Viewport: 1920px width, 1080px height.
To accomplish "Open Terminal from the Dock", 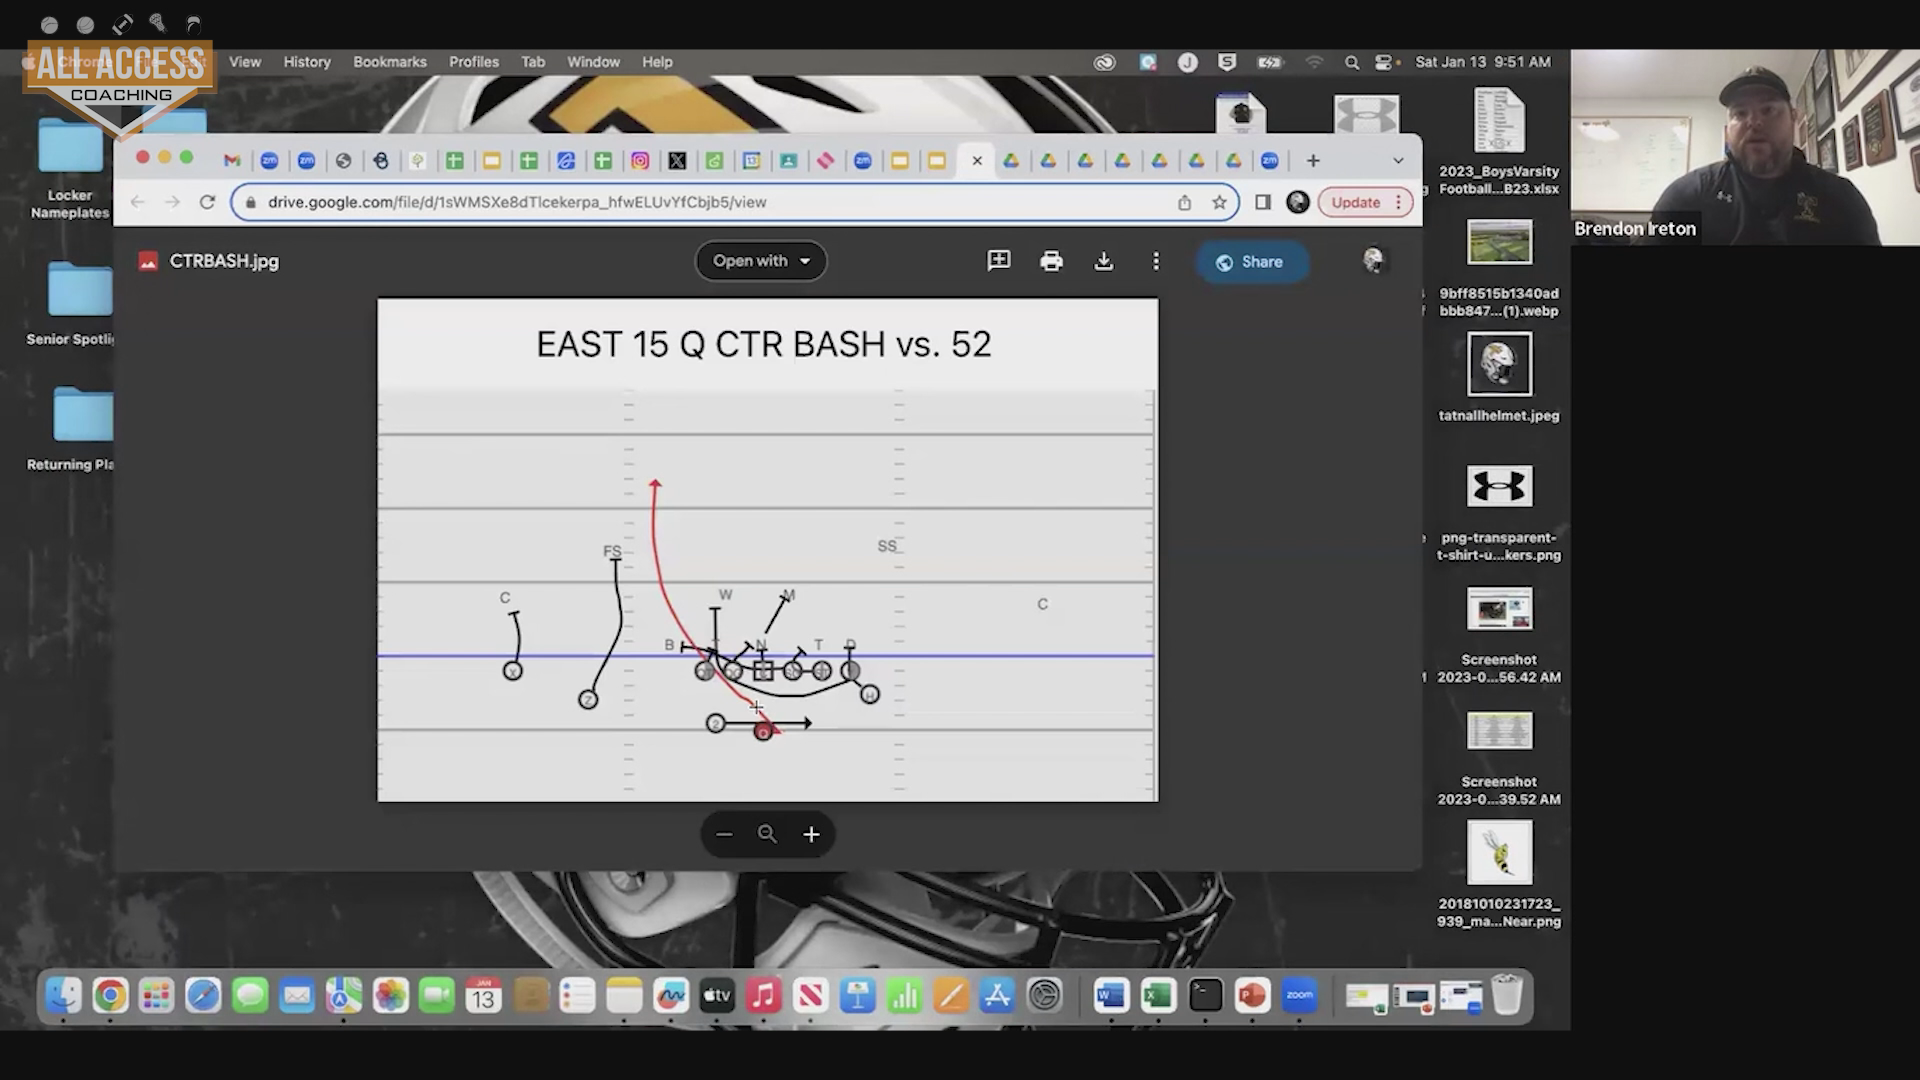I will (x=1205, y=996).
